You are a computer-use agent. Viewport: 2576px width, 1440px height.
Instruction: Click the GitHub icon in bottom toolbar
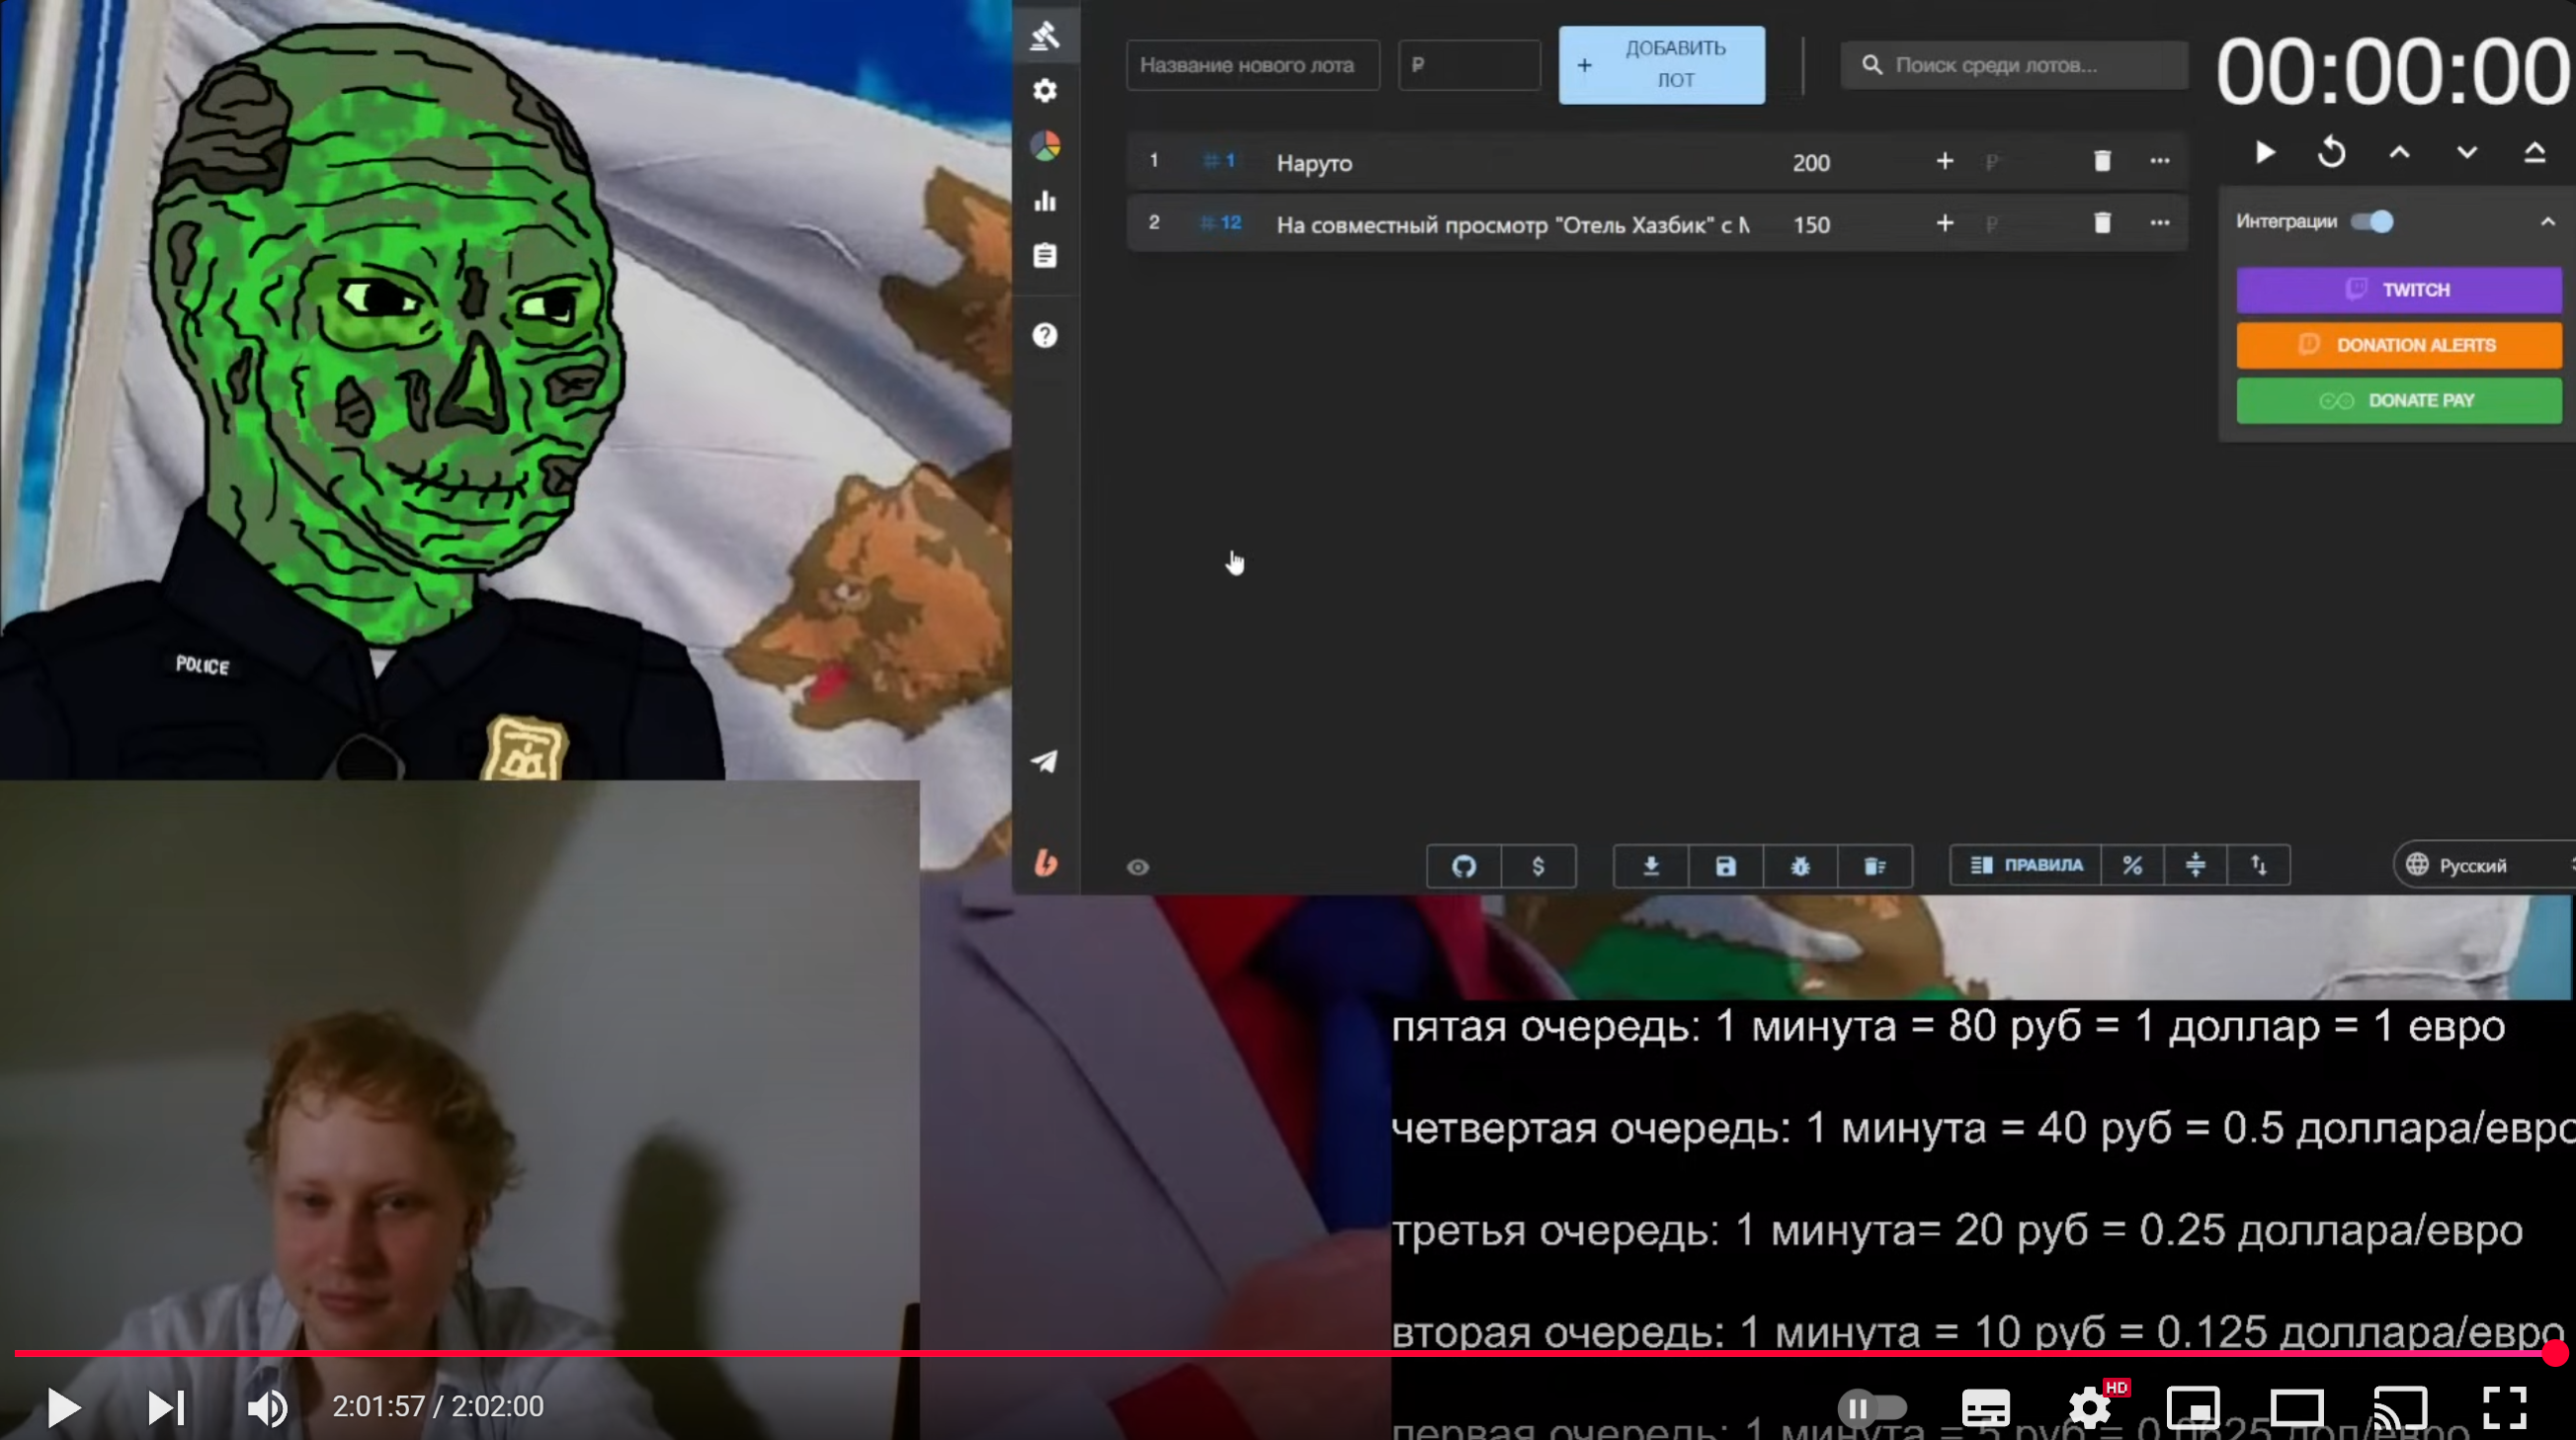(1463, 866)
